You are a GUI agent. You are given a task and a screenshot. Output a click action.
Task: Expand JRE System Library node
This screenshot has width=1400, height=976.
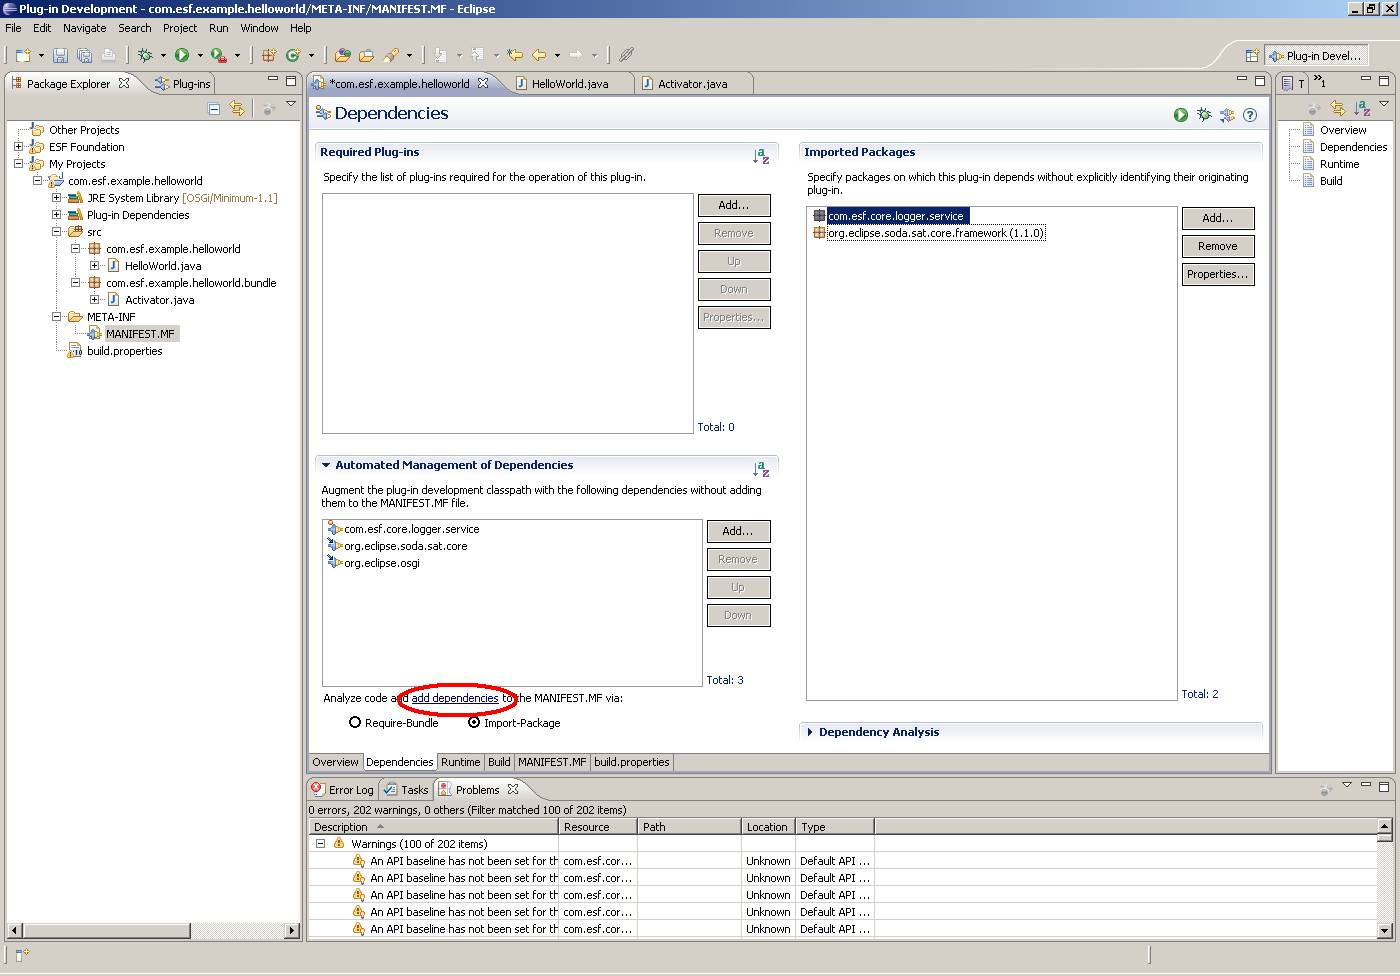coord(56,198)
